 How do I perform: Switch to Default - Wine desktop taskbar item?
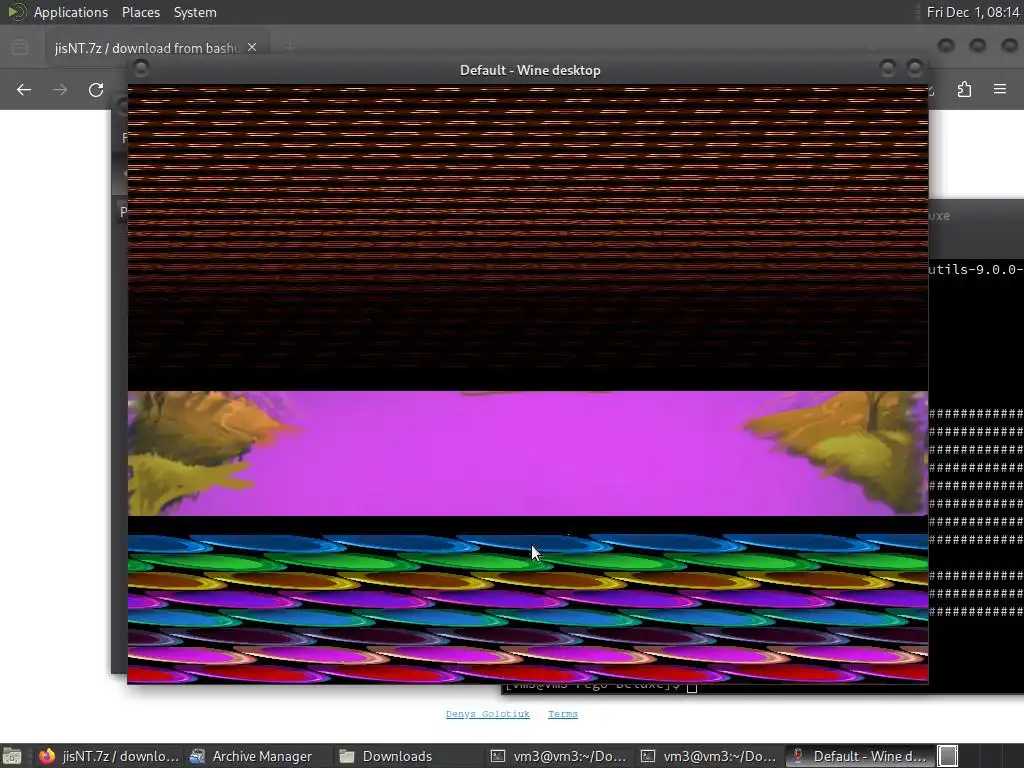click(859, 756)
